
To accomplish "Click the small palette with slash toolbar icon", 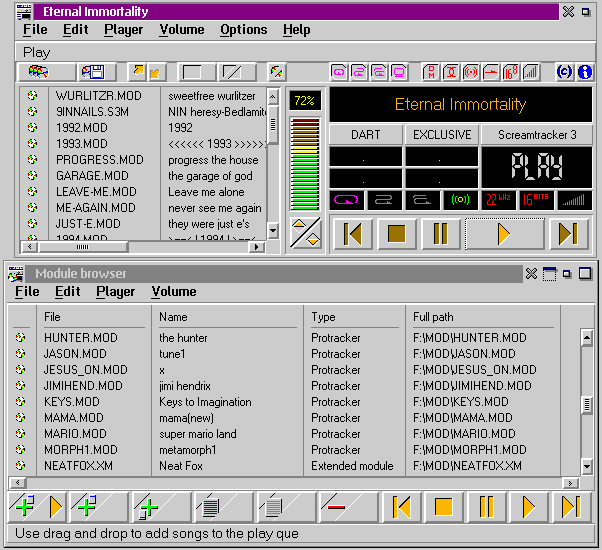I will click(x=276, y=72).
